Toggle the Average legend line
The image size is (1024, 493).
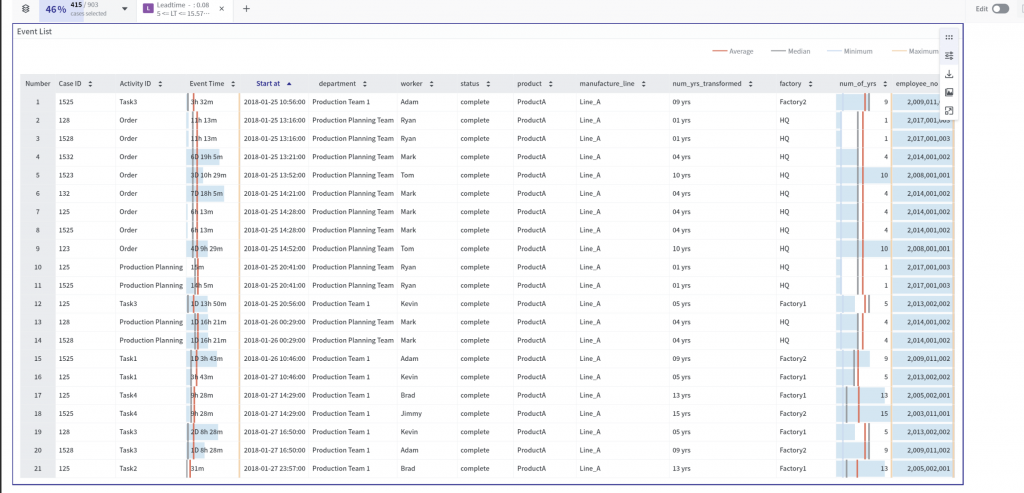(734, 51)
